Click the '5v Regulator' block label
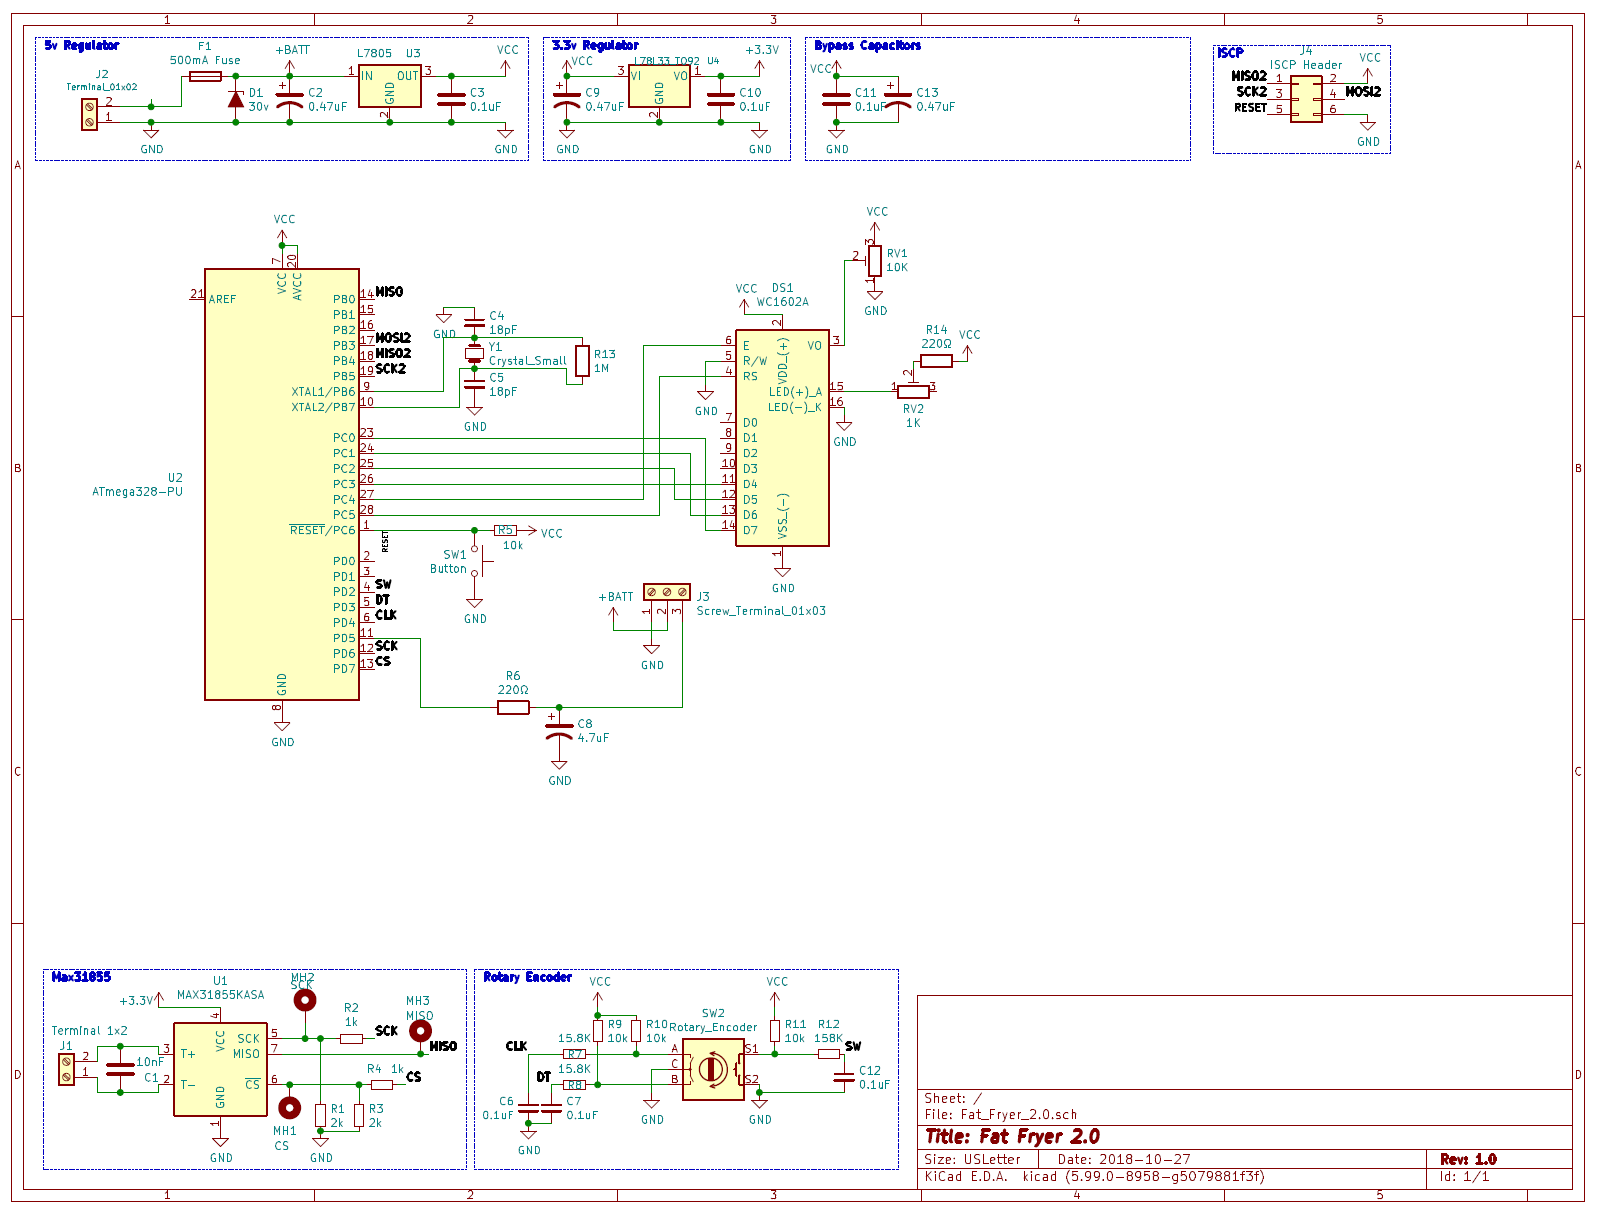This screenshot has height=1212, width=1602. coord(82,46)
